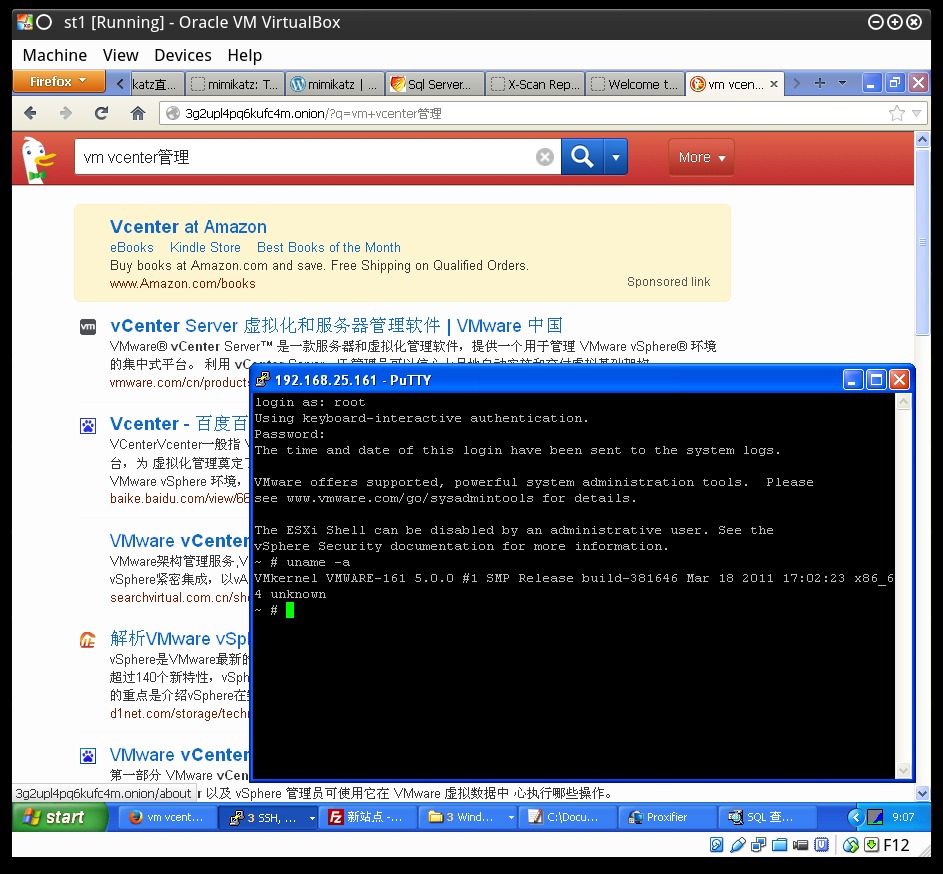This screenshot has width=943, height=874.
Task: Open a new tab with plus icon
Action: (x=820, y=83)
